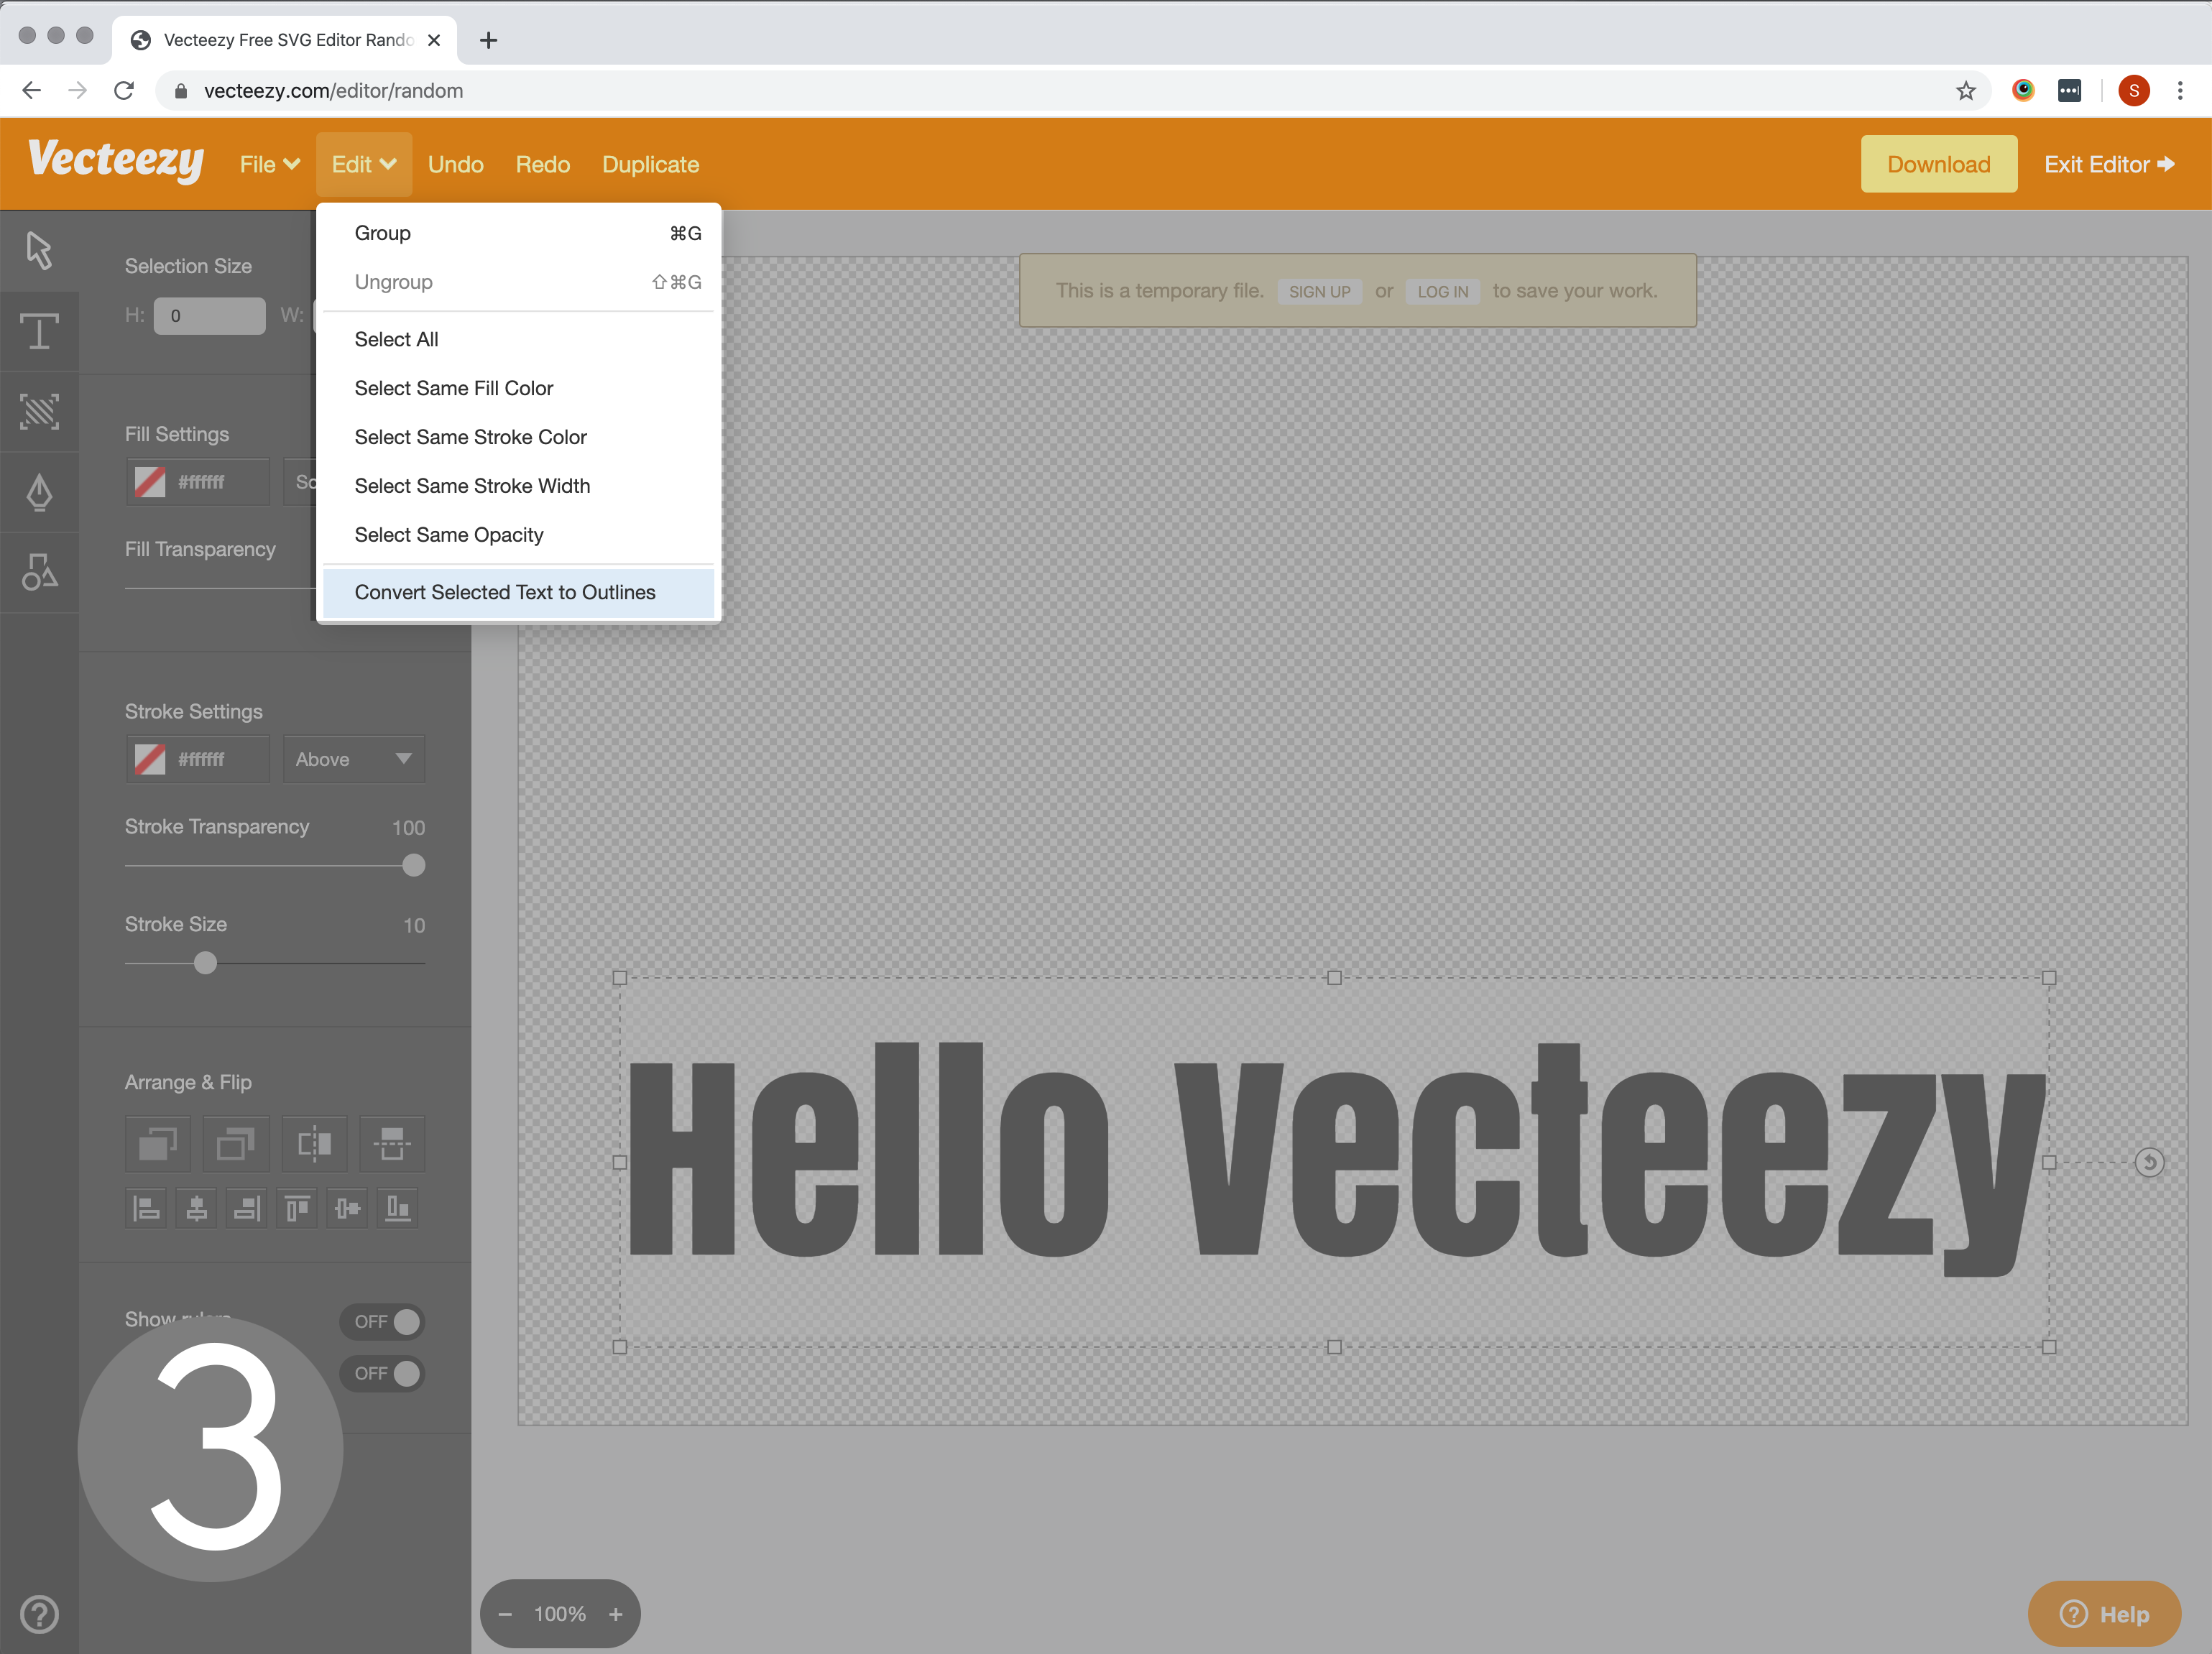Click the zoom in plus button
2212x1654 pixels.
coord(616,1613)
